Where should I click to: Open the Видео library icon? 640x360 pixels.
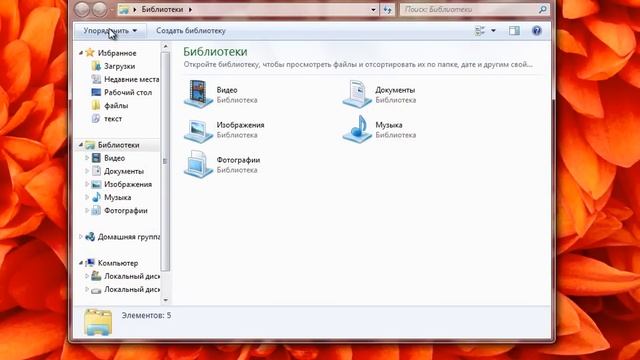tap(198, 94)
